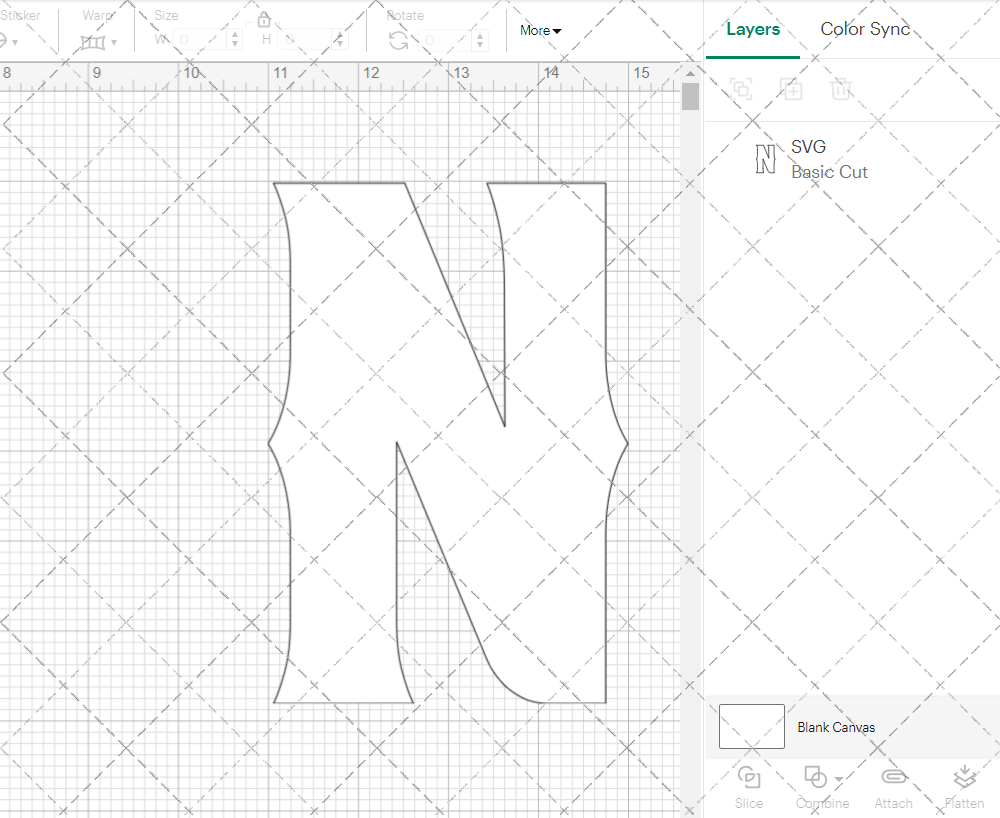Open the More dropdown menu

pyautogui.click(x=539, y=31)
